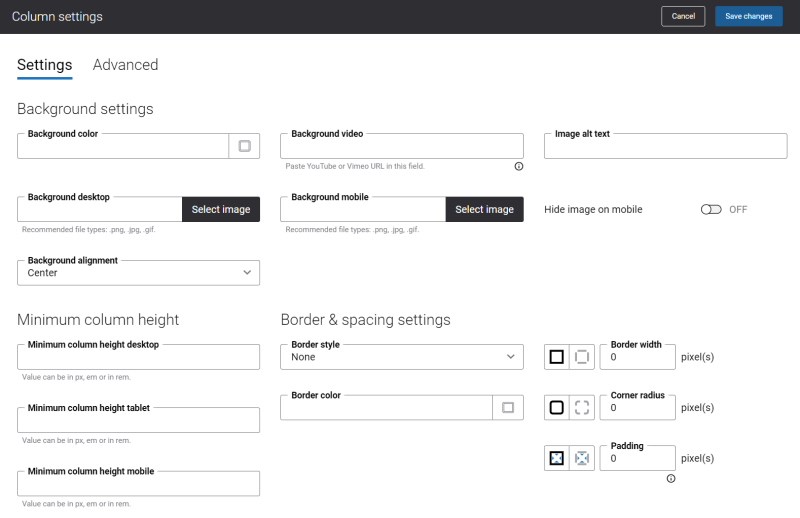Expand the Border style dropdown
800x518 pixels.
[402, 357]
